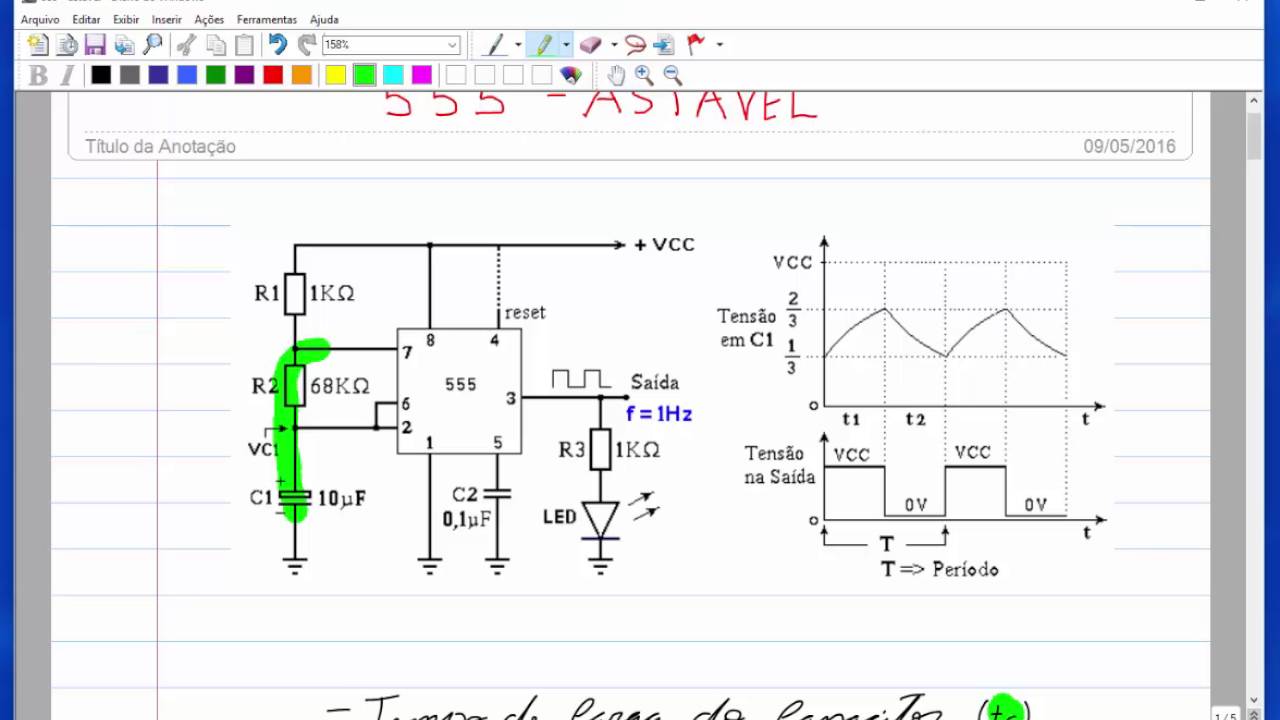The height and width of the screenshot is (720, 1280).
Task: Click the 'T => Período' caption
Action: (939, 569)
